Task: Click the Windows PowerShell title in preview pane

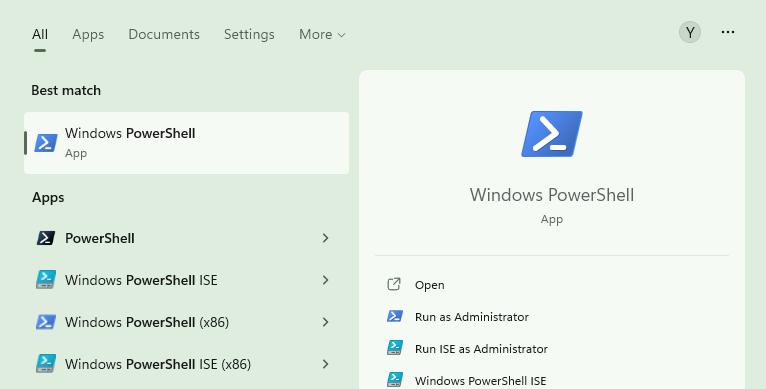Action: click(x=552, y=194)
